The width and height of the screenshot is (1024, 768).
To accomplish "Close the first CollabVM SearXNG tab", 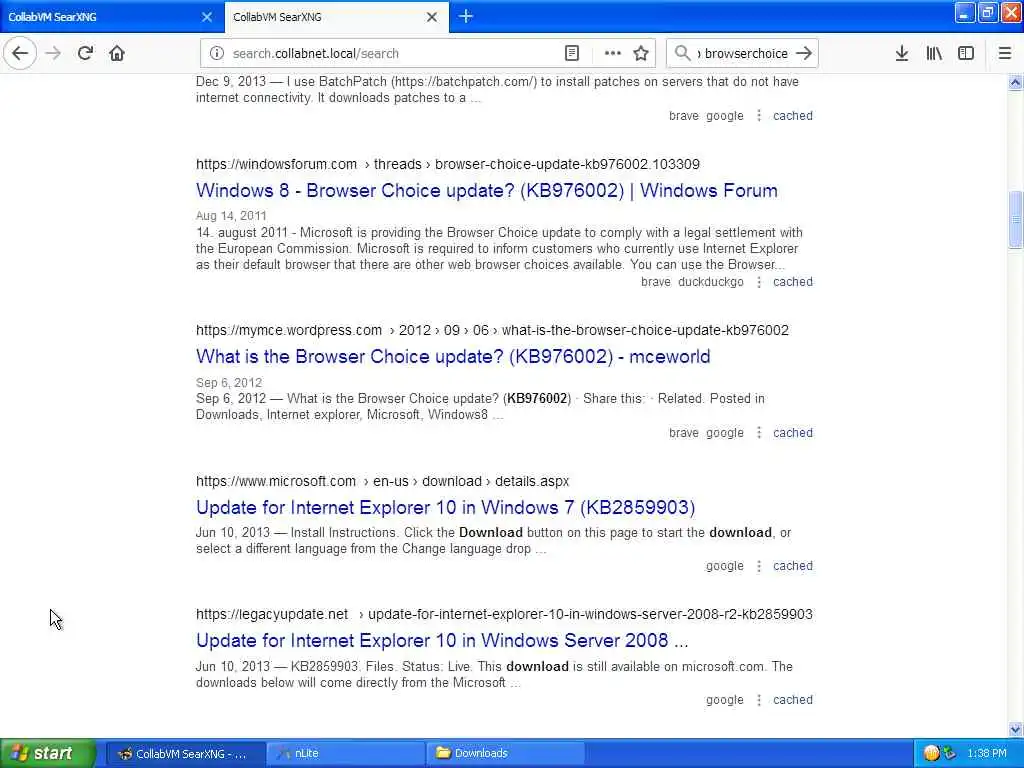I will pyautogui.click(x=207, y=17).
